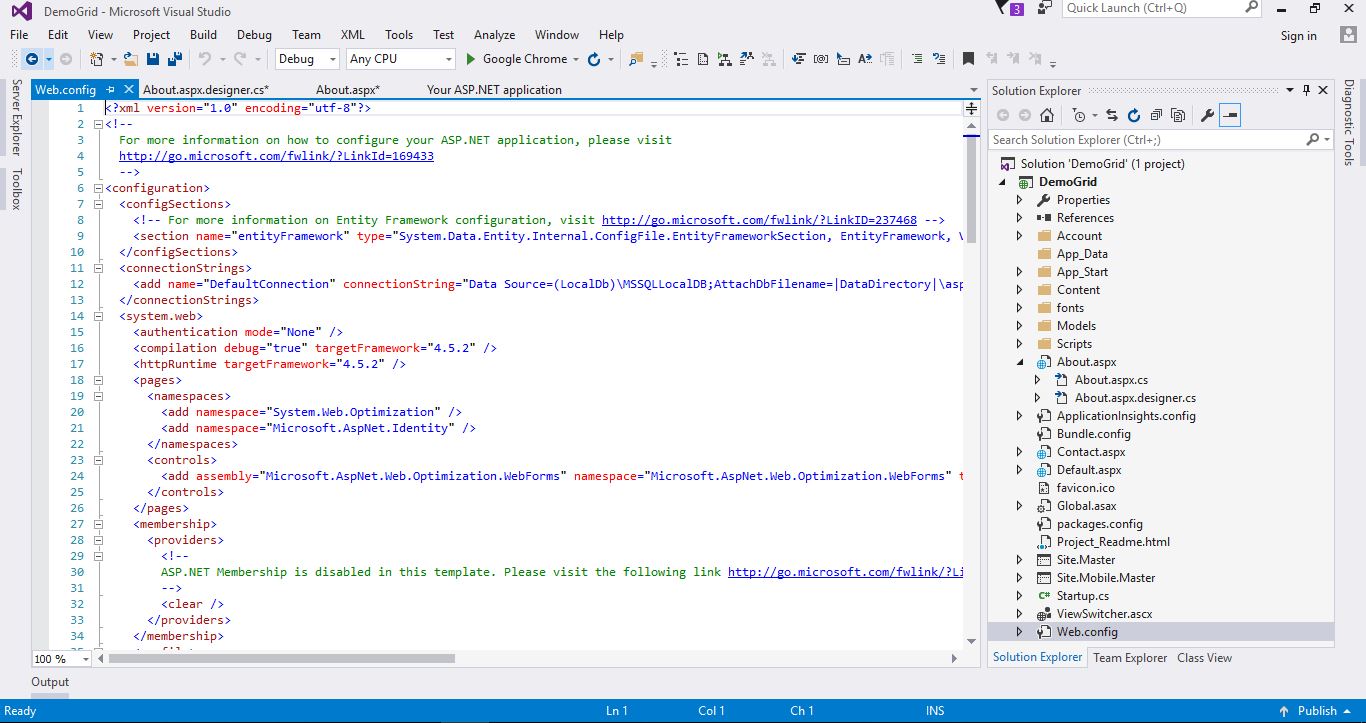The width and height of the screenshot is (1366, 723).
Task: Click the editor split-window handle icon
Action: 971,108
